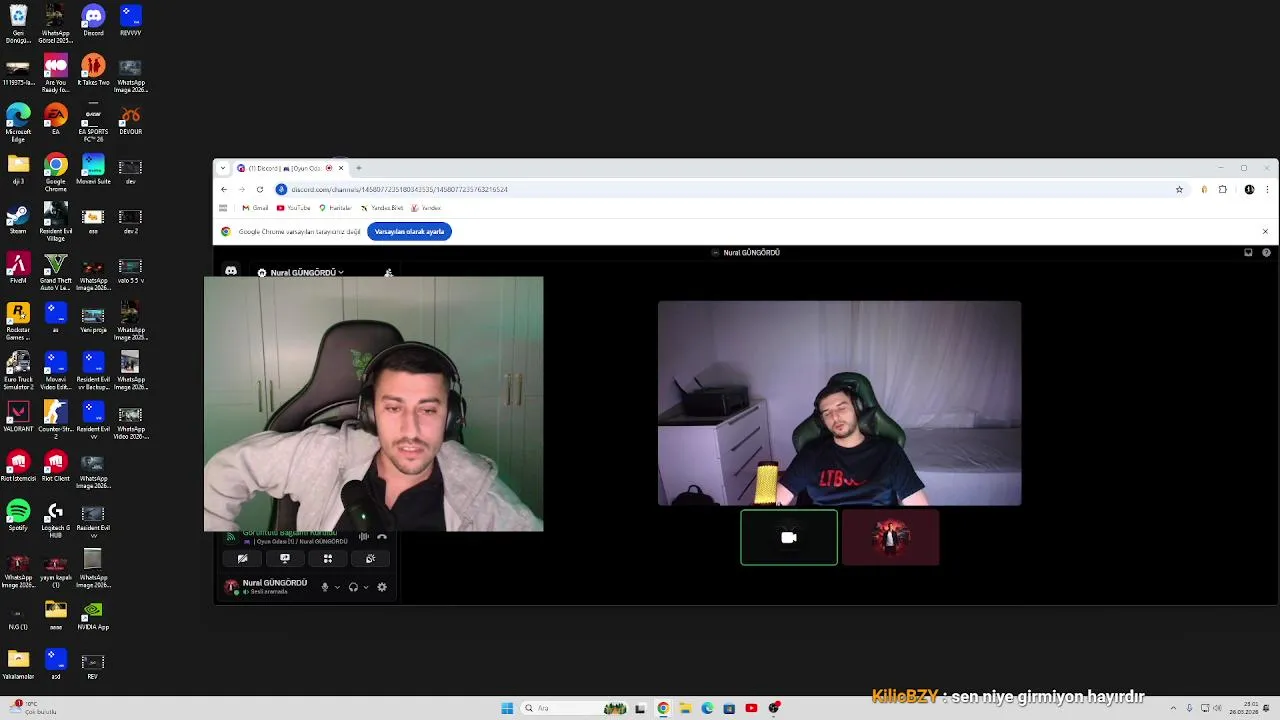Click Varsayılan olarak ayarla button

pos(409,231)
